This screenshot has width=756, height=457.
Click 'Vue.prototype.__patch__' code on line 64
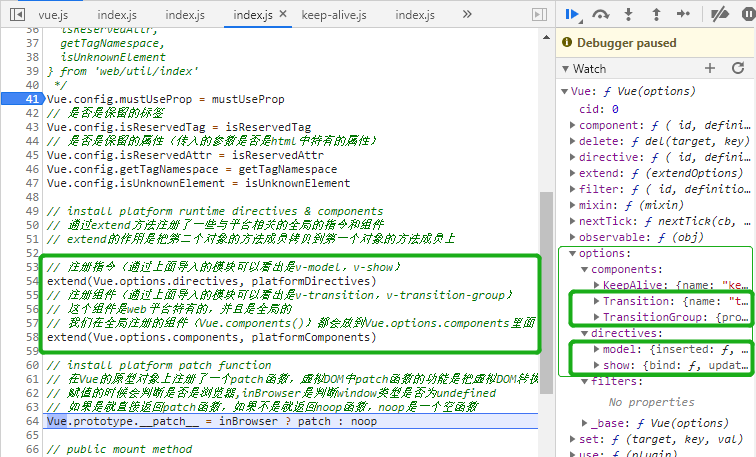(x=122, y=421)
